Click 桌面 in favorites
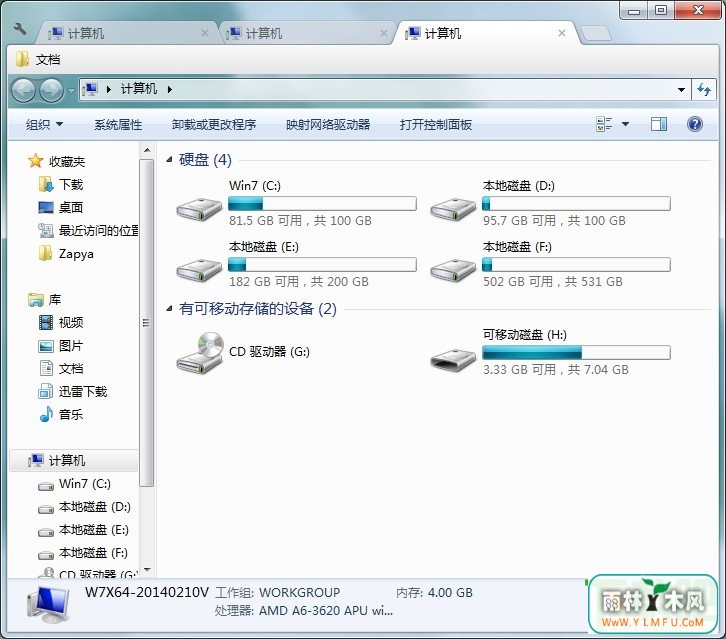The image size is (726, 639). [60, 207]
